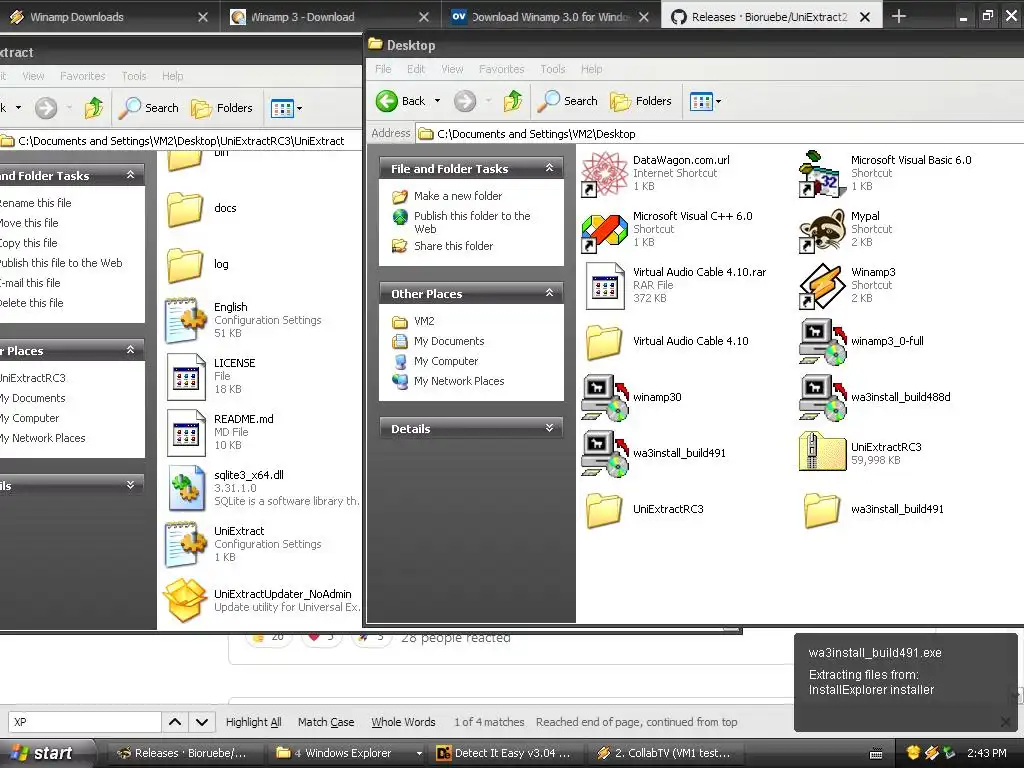Go to previous find match arrow

(x=175, y=722)
